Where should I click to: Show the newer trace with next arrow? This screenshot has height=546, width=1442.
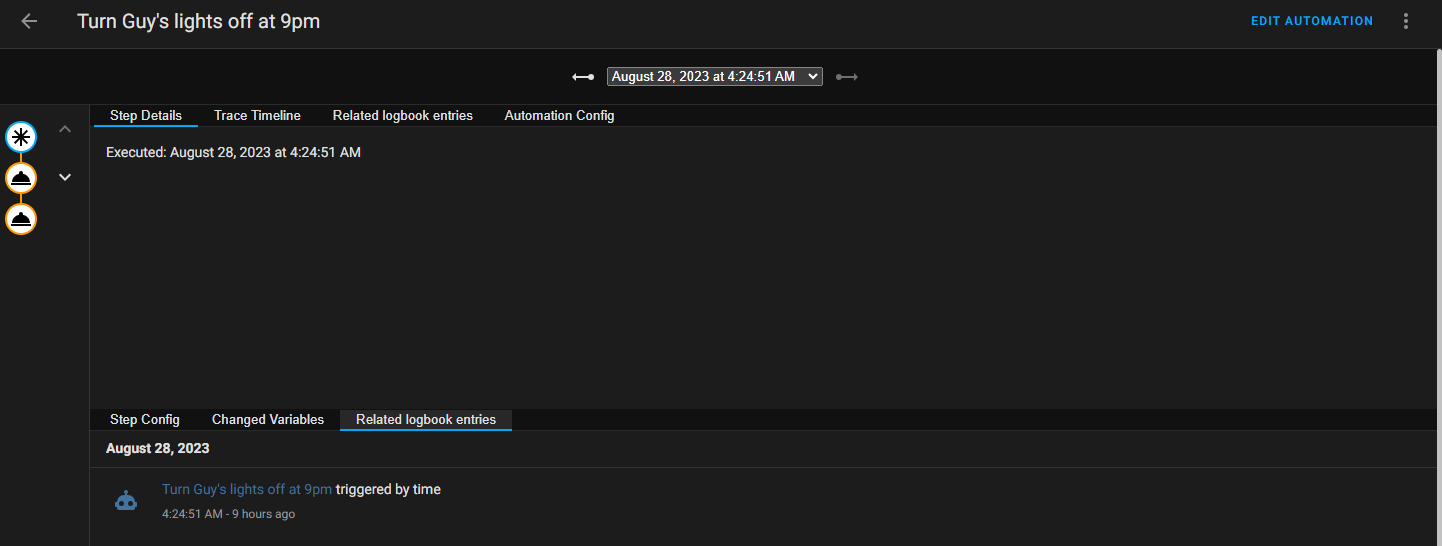click(847, 77)
